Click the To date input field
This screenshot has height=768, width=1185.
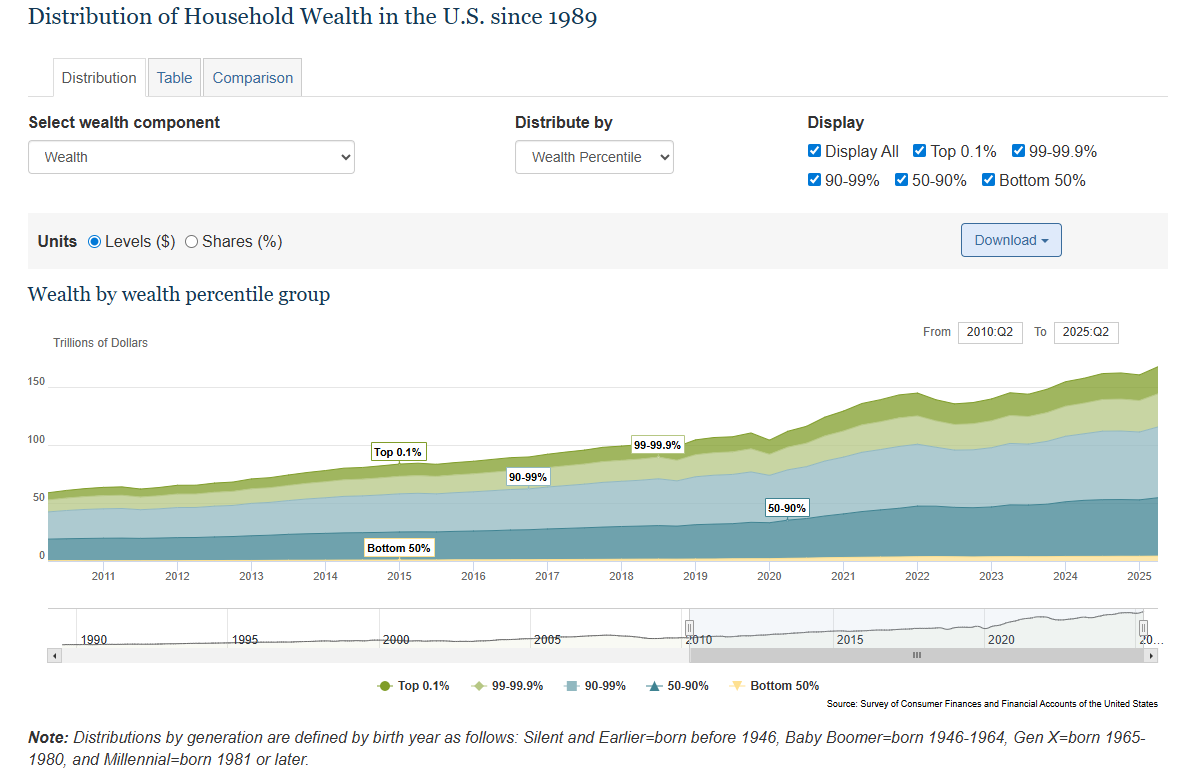point(1086,332)
